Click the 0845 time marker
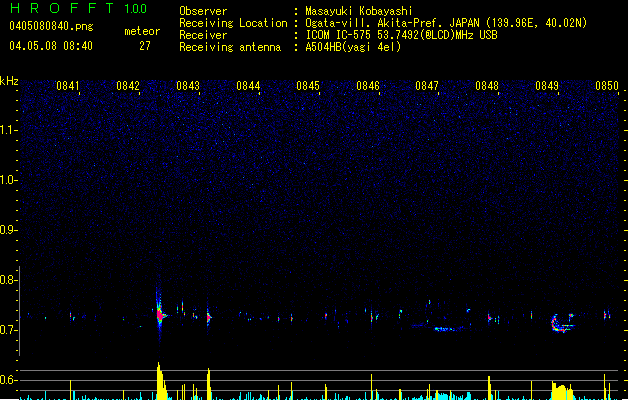 (308, 86)
